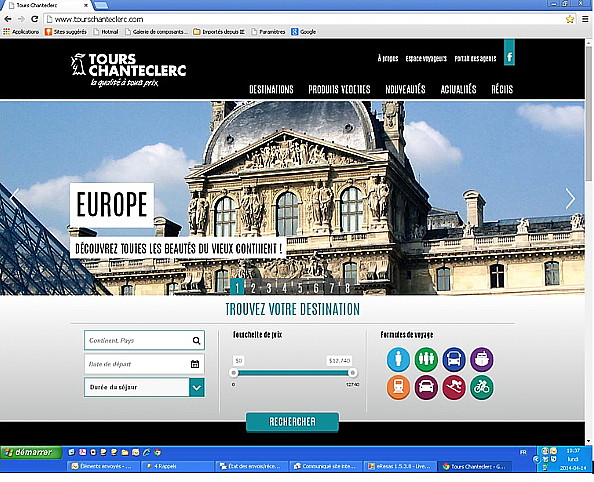594x482 pixels.
Task: Switch to Éléments envoyés taskbar window
Action: coord(102,466)
